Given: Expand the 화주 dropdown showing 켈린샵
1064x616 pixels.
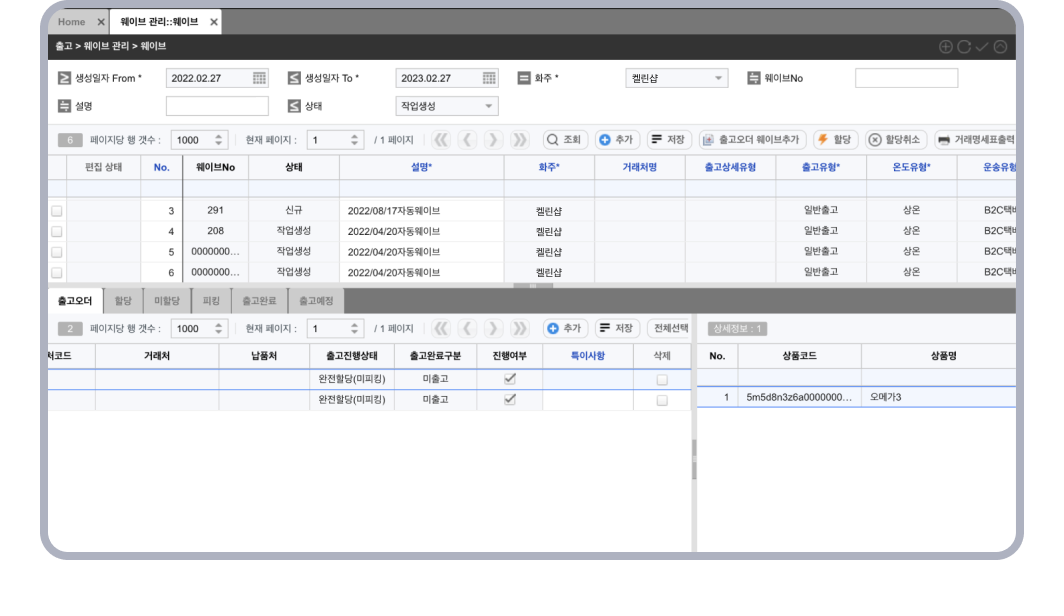Looking at the screenshot, I should coord(719,78).
